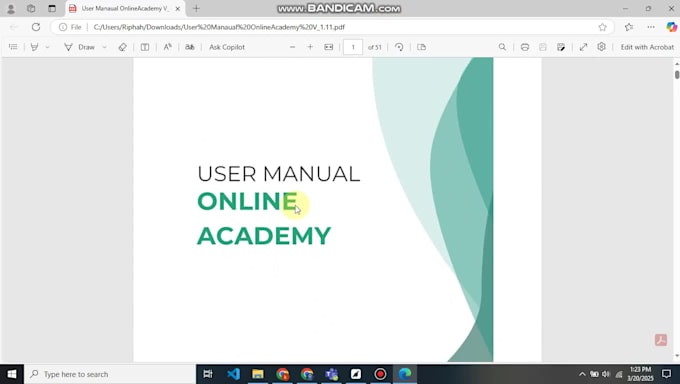Activate the Draw tool
The height and width of the screenshot is (384, 680).
click(80, 47)
